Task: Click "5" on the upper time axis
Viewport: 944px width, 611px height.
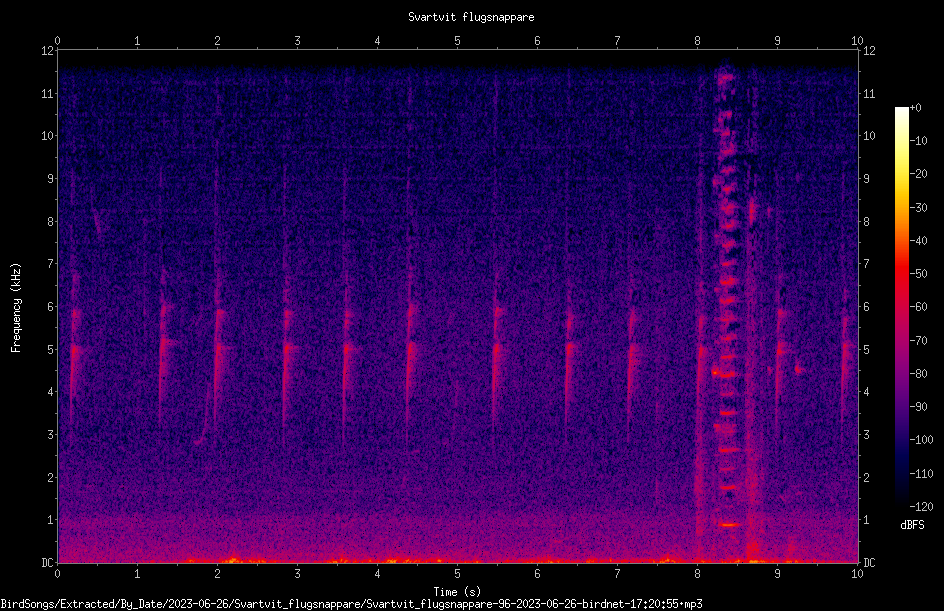Action: point(457,41)
